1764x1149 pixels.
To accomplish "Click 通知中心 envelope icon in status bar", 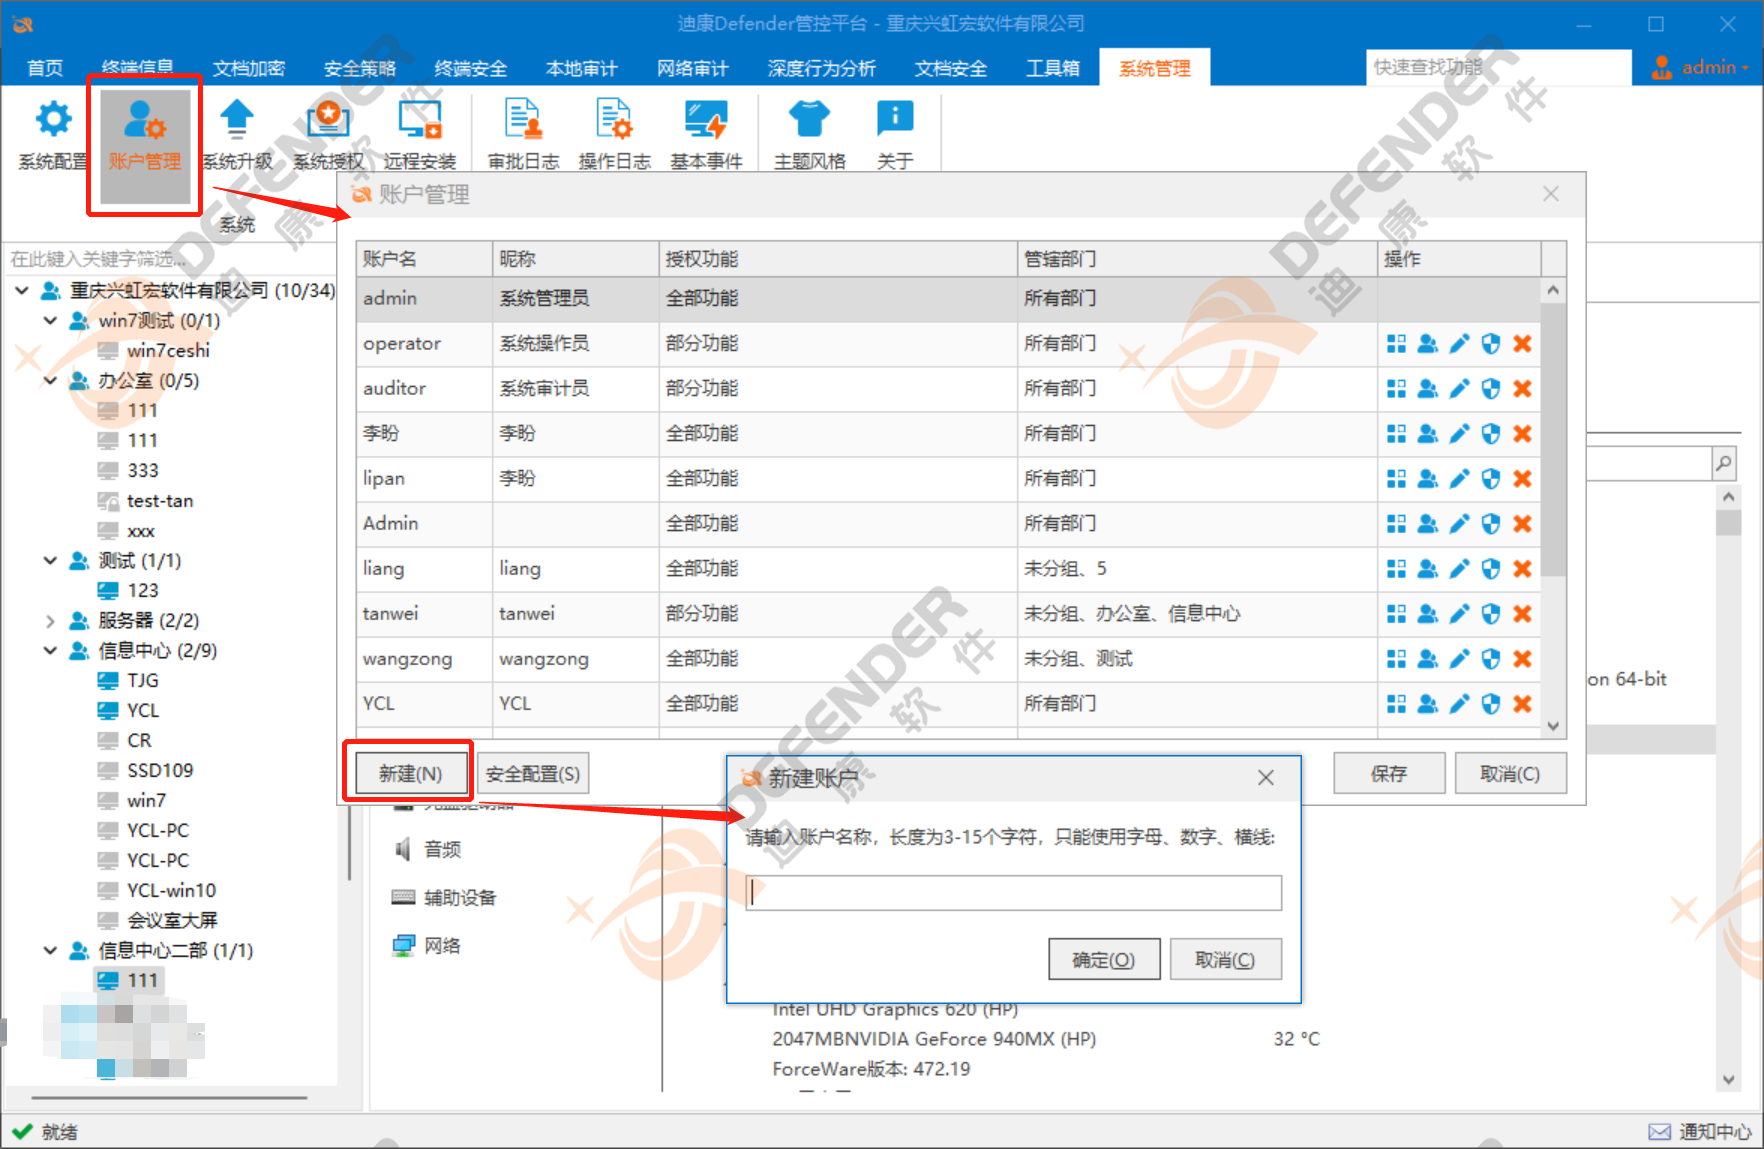I will point(1660,1131).
